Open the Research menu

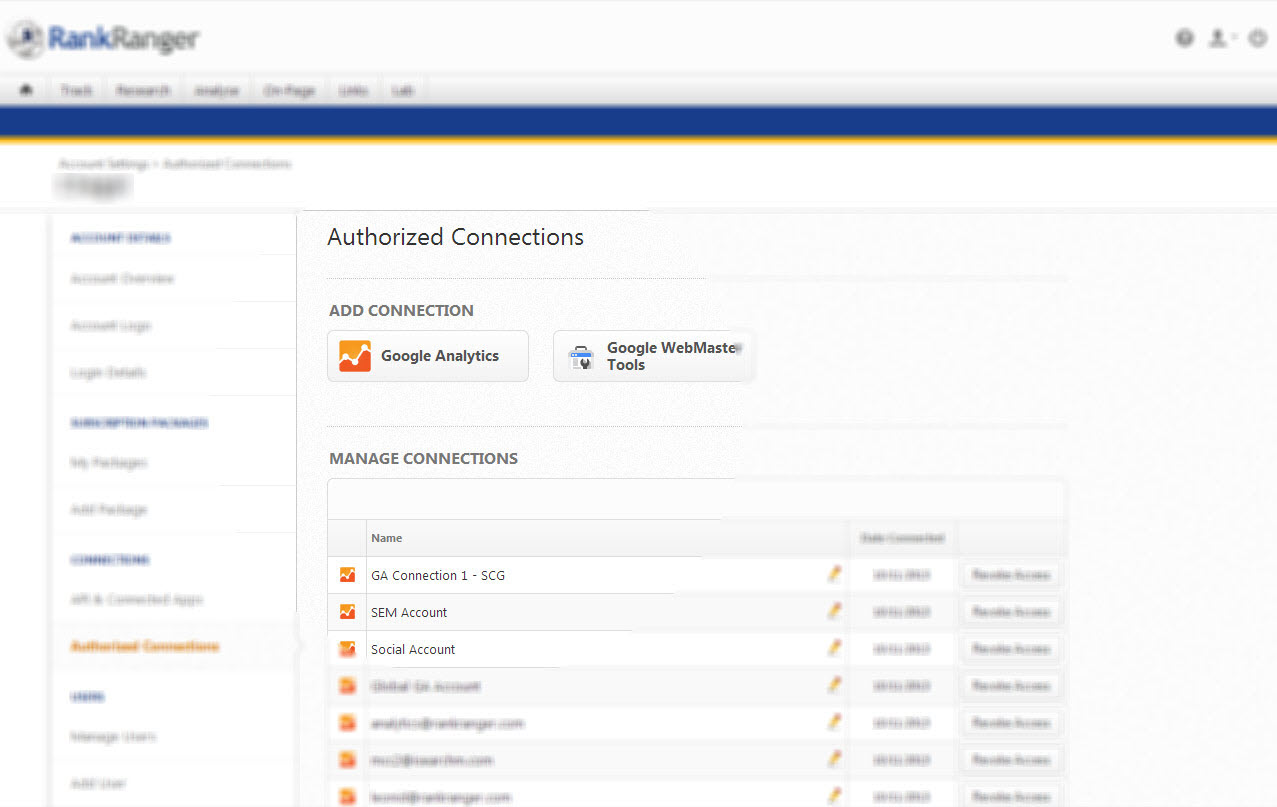[143, 90]
